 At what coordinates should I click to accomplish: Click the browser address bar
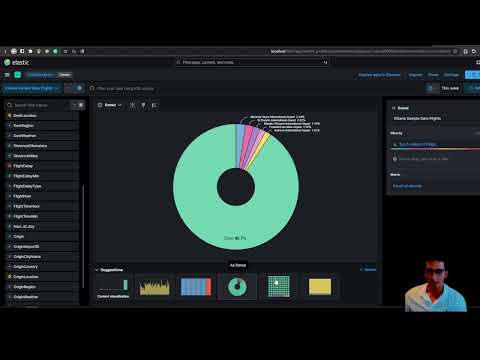point(362,51)
